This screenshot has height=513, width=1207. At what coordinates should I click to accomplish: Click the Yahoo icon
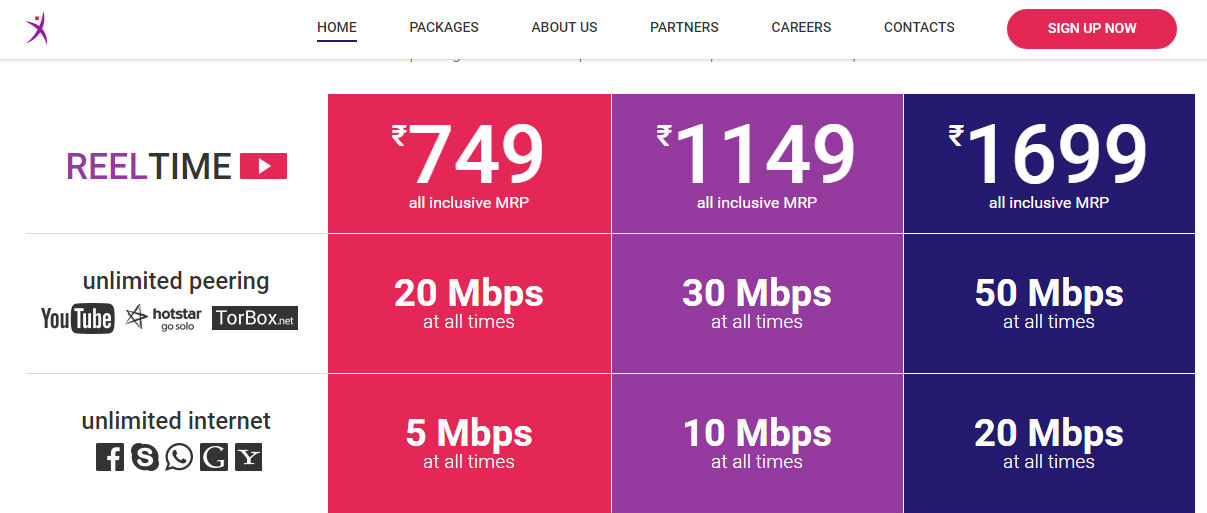(x=248, y=457)
